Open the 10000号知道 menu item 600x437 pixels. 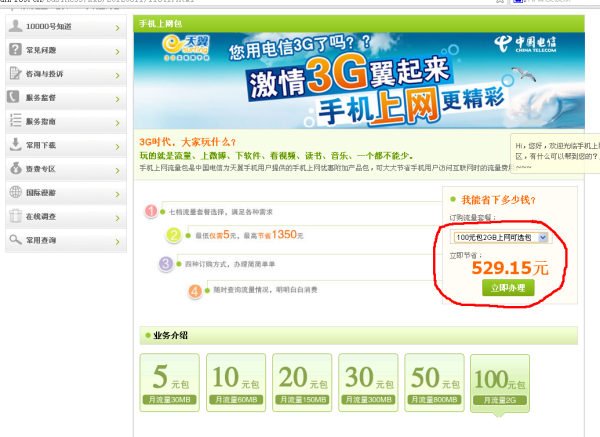tap(66, 26)
